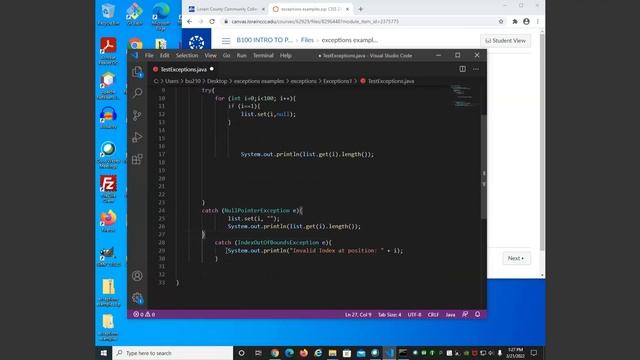Click the Type here to search taskbar box
The width and height of the screenshot is (640, 360).
[172, 353]
